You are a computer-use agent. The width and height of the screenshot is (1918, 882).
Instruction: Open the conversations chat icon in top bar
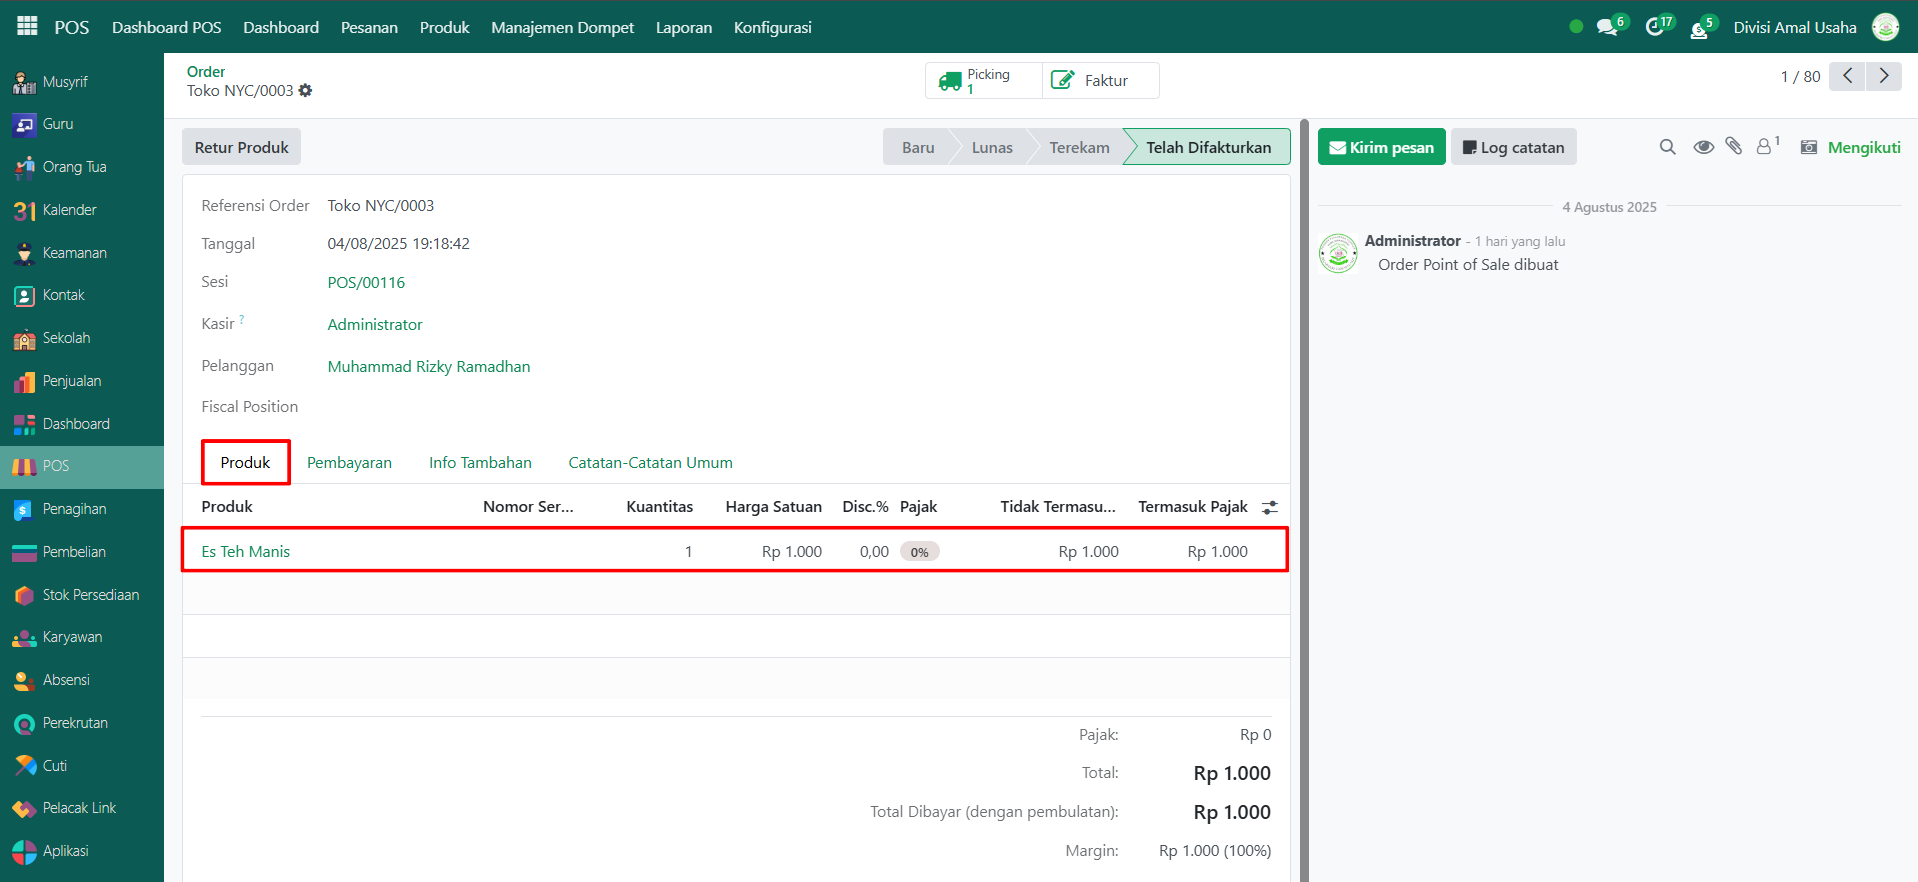coord(1607,27)
